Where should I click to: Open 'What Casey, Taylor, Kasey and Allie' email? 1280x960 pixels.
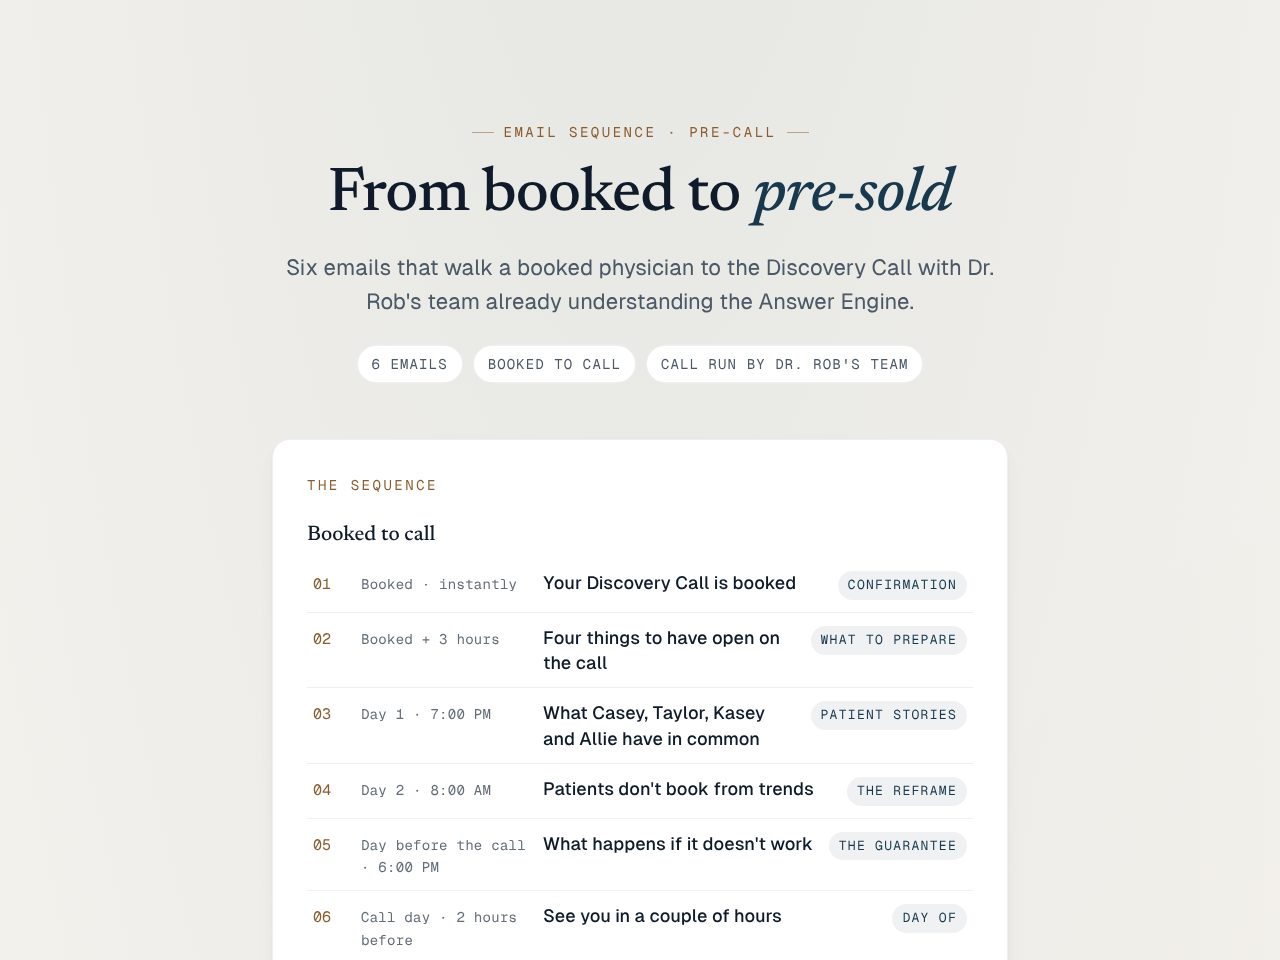[x=654, y=726]
